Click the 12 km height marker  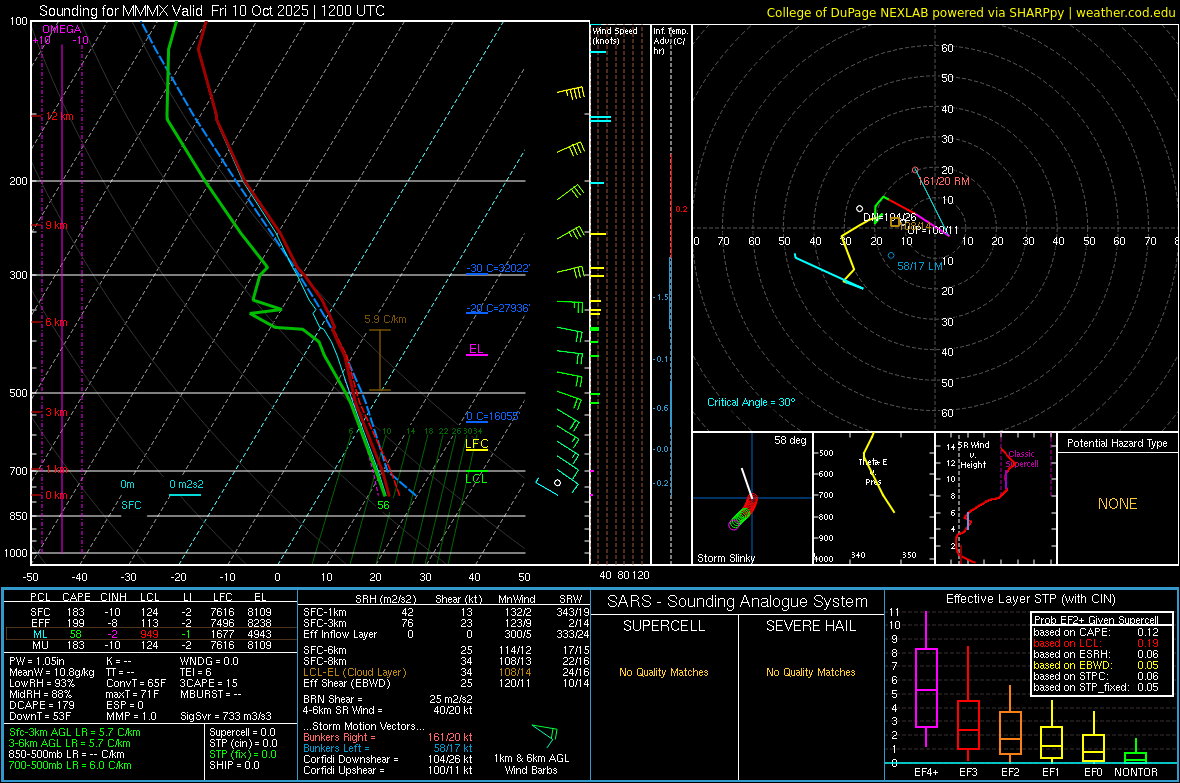pos(59,117)
